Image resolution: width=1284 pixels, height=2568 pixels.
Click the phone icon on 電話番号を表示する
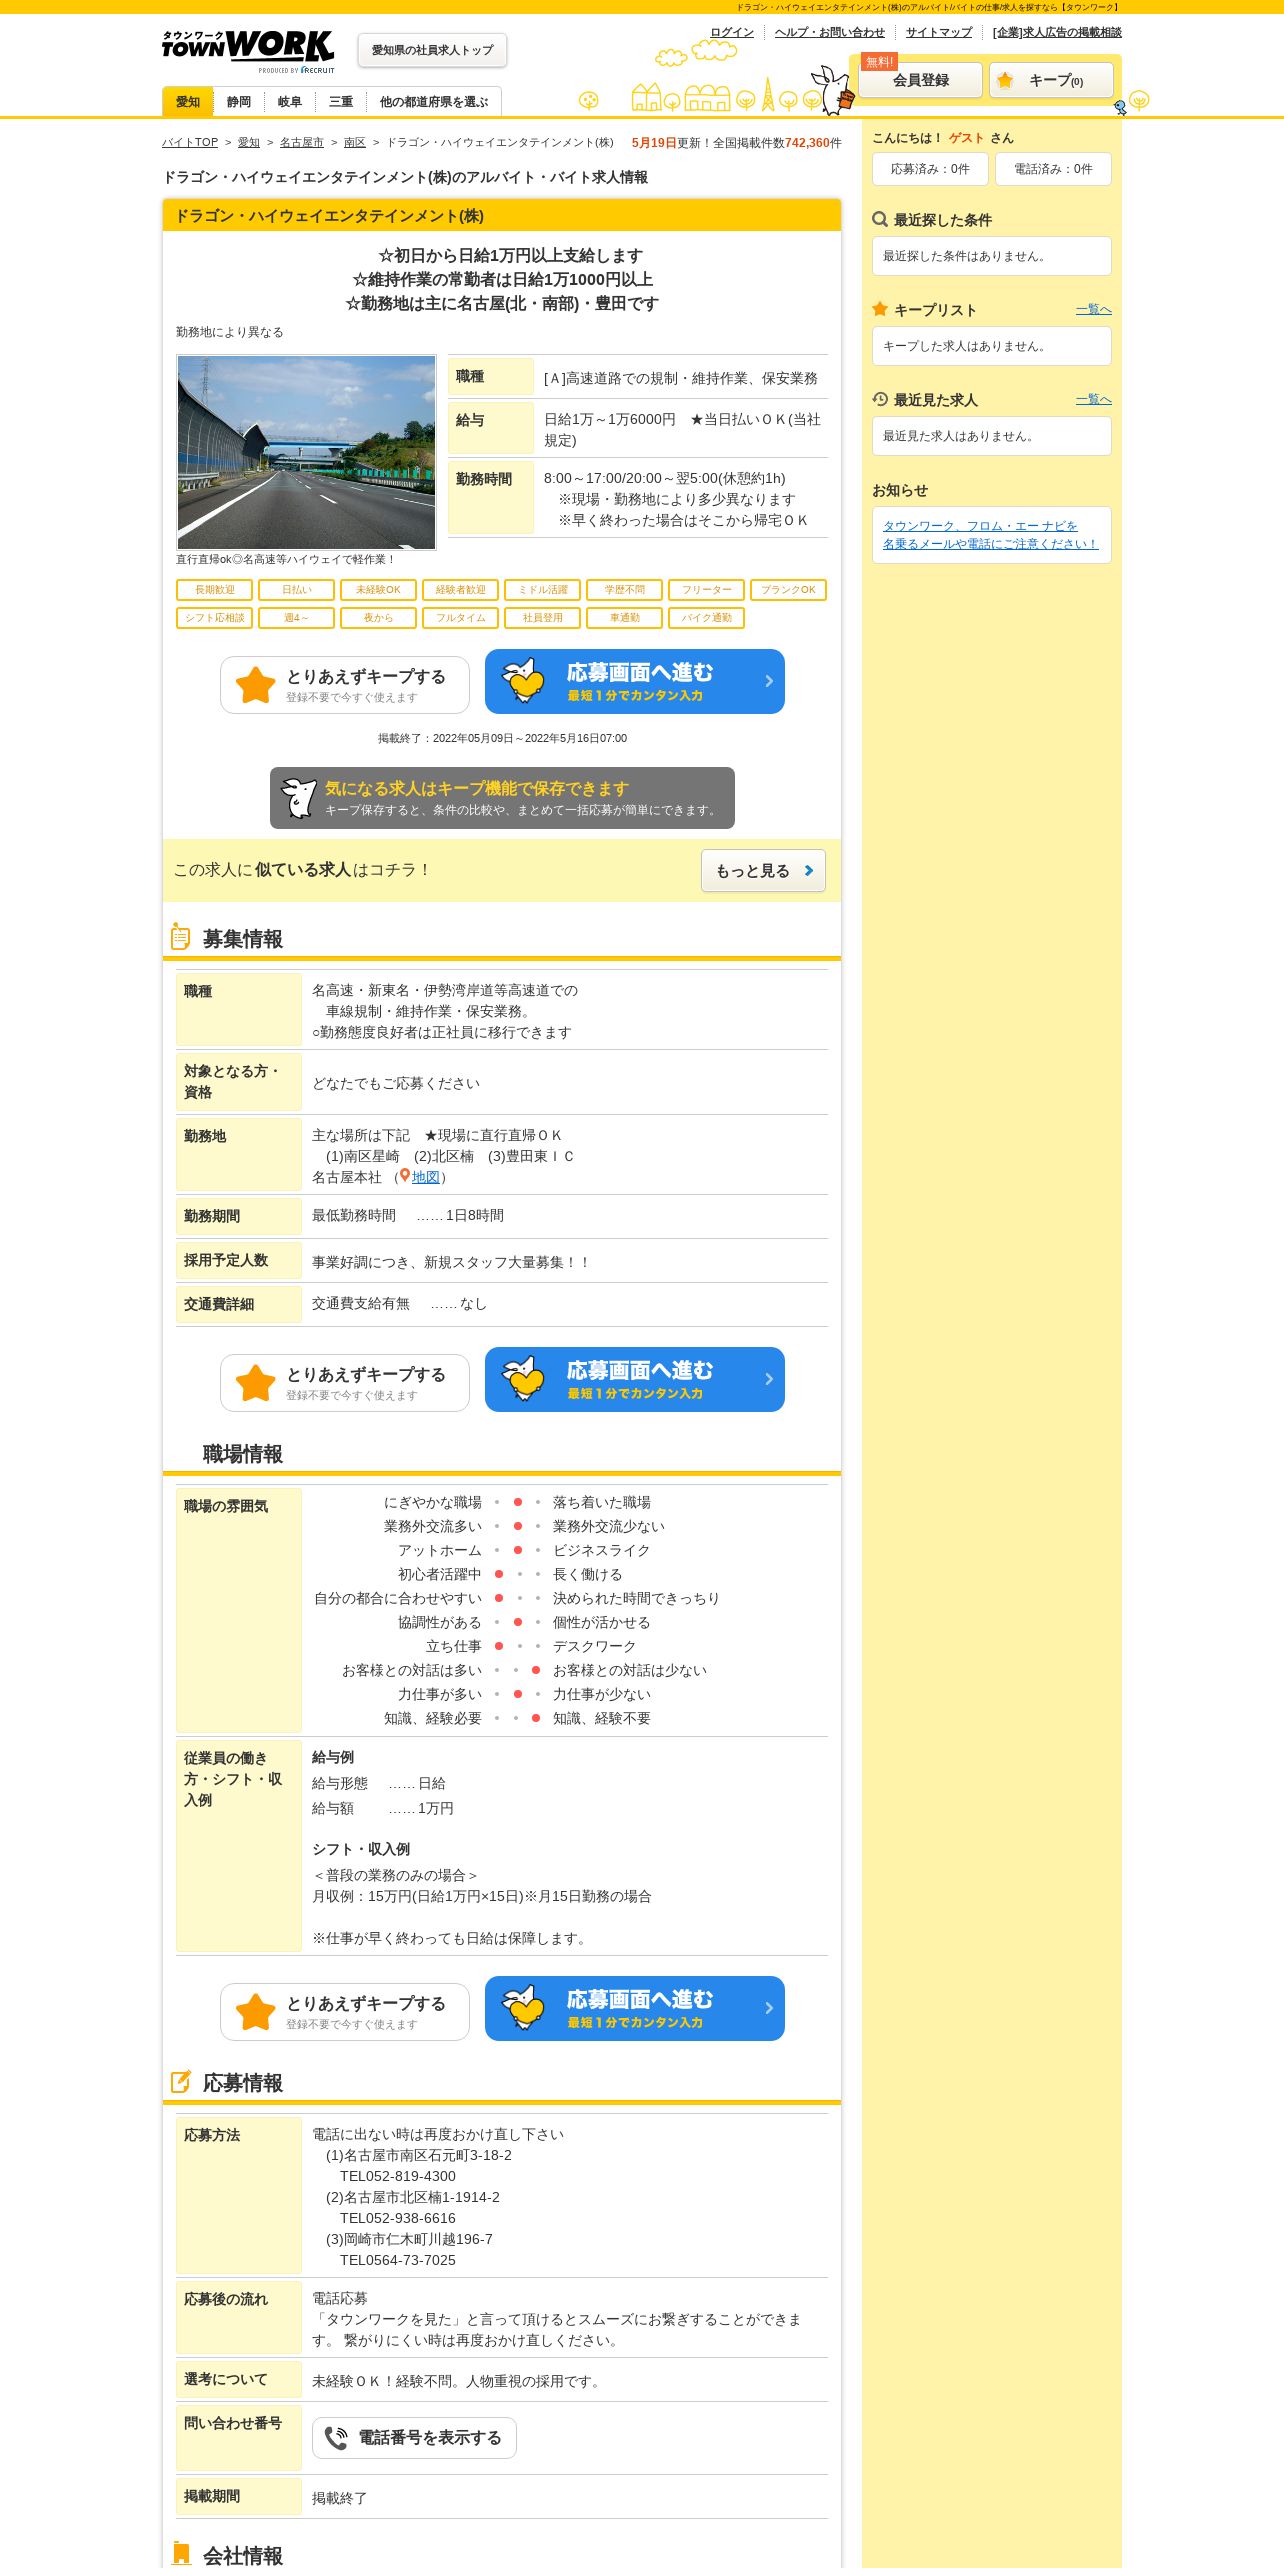(336, 2438)
